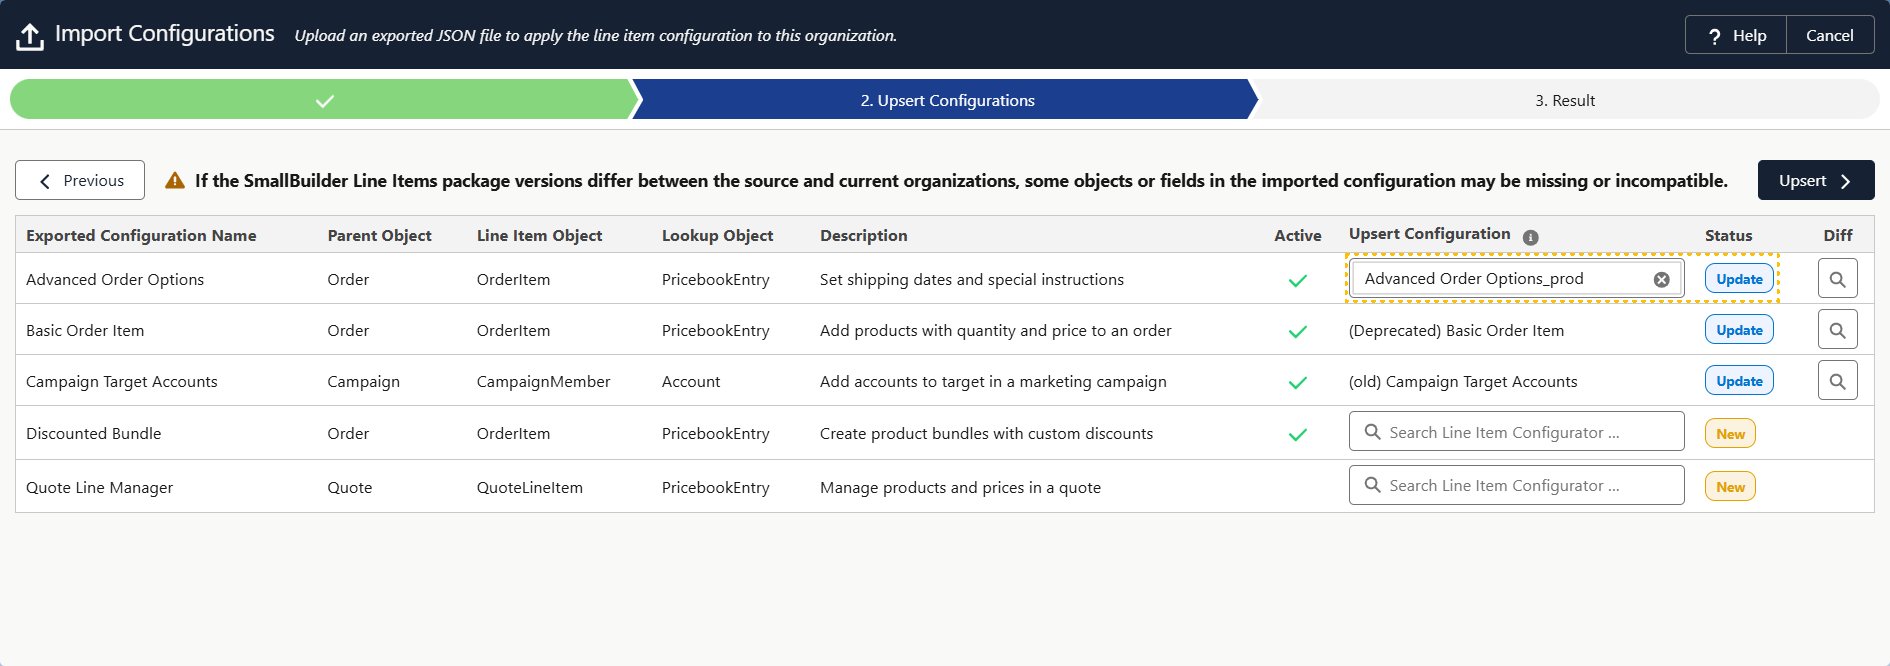Click Active checkmark for Campaign Target Accounts

[x=1297, y=383]
